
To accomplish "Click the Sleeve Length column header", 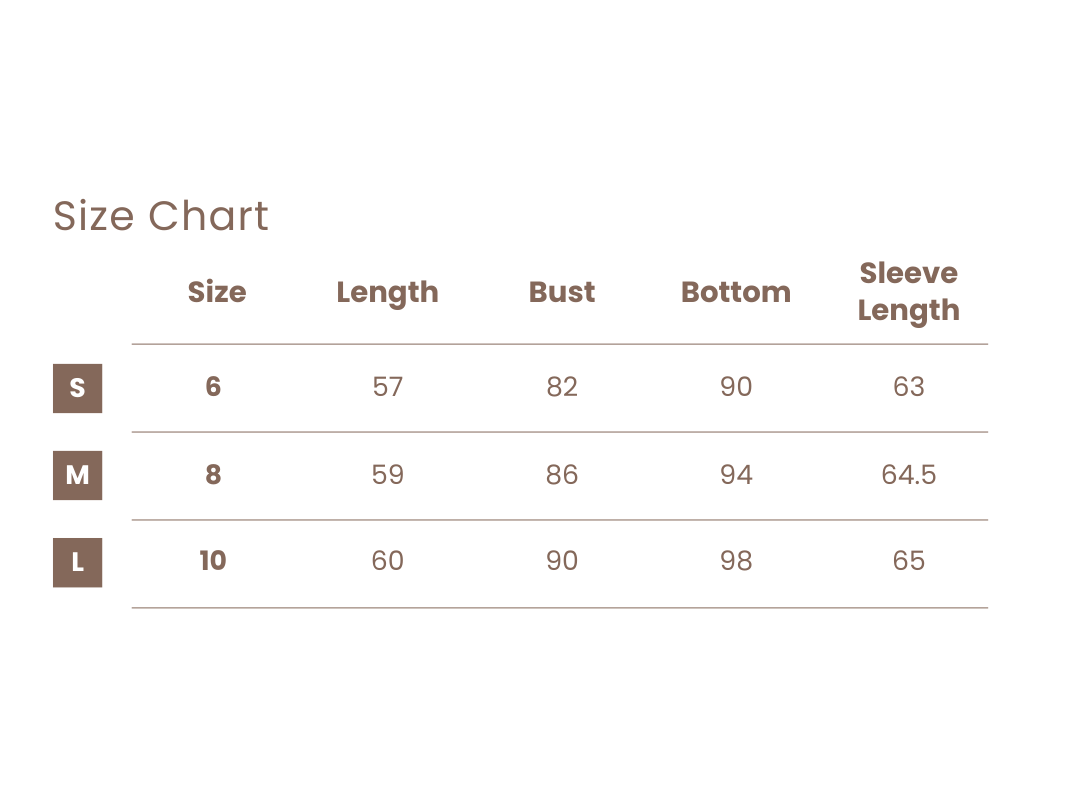I will [x=908, y=292].
